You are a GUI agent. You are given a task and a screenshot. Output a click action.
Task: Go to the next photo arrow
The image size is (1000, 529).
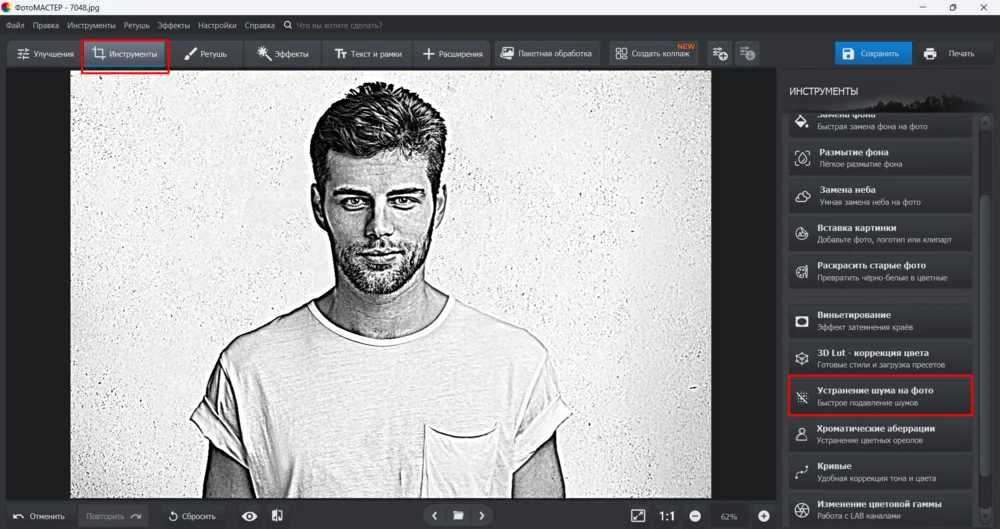(x=482, y=516)
